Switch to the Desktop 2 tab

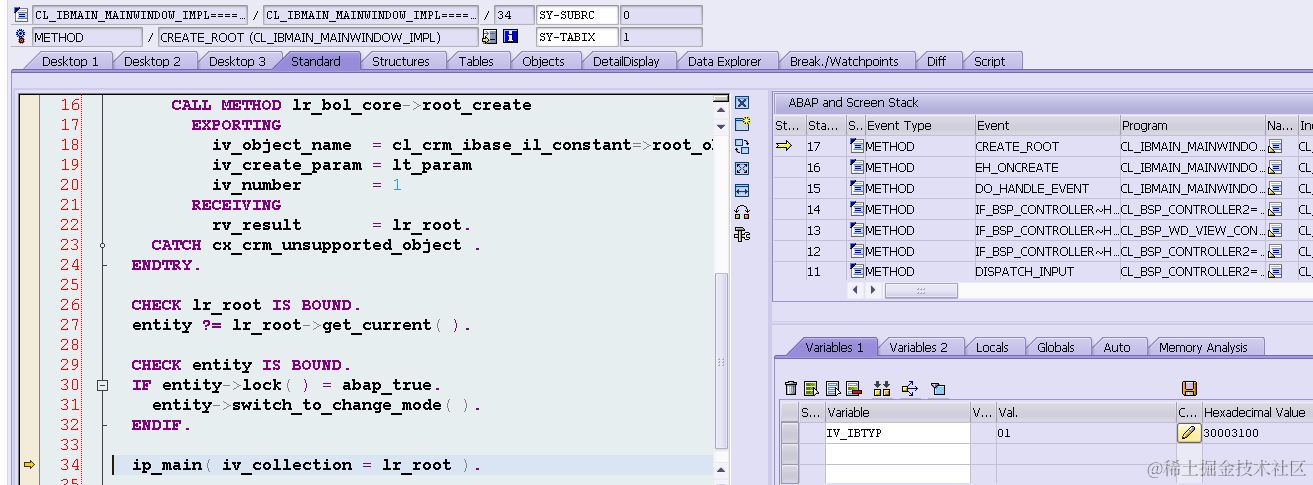[x=153, y=61]
